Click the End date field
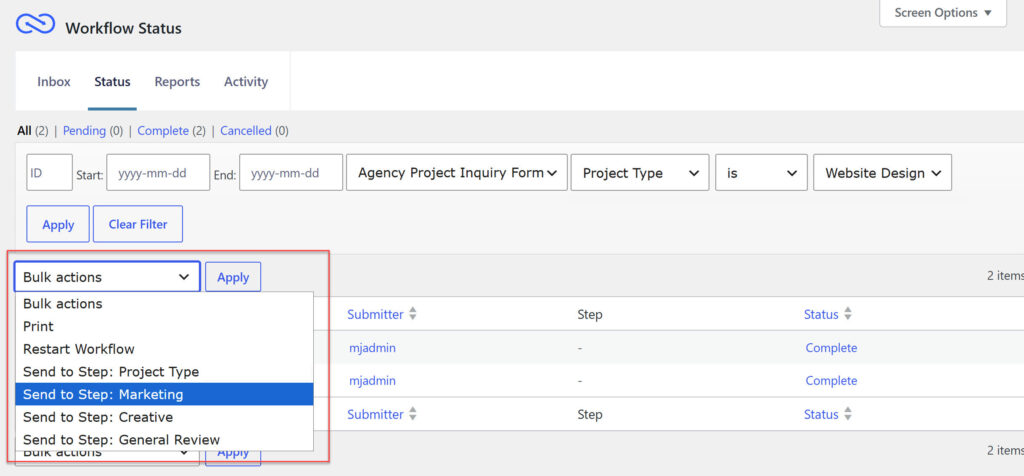The width and height of the screenshot is (1024, 476). pos(291,172)
